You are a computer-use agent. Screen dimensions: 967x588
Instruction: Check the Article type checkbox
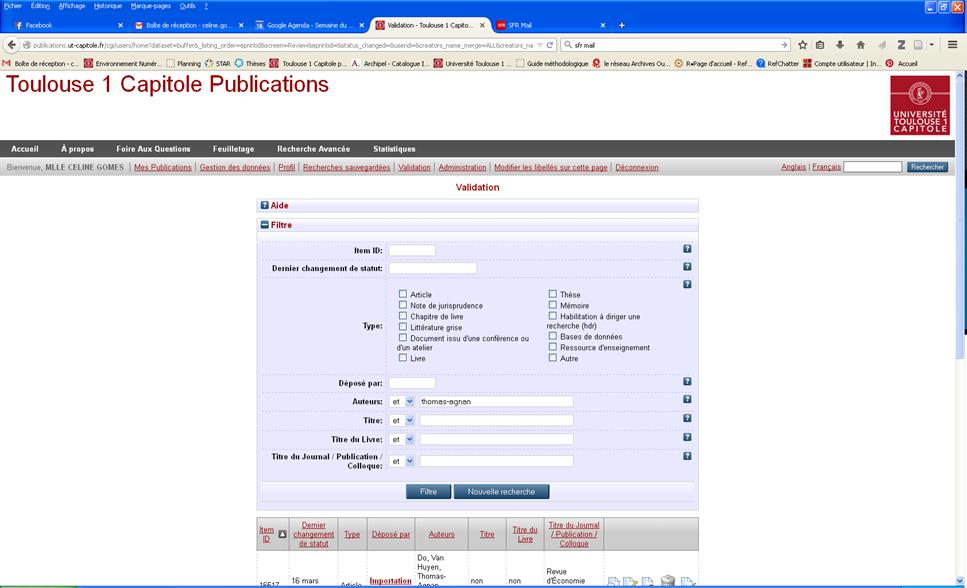coord(403,294)
